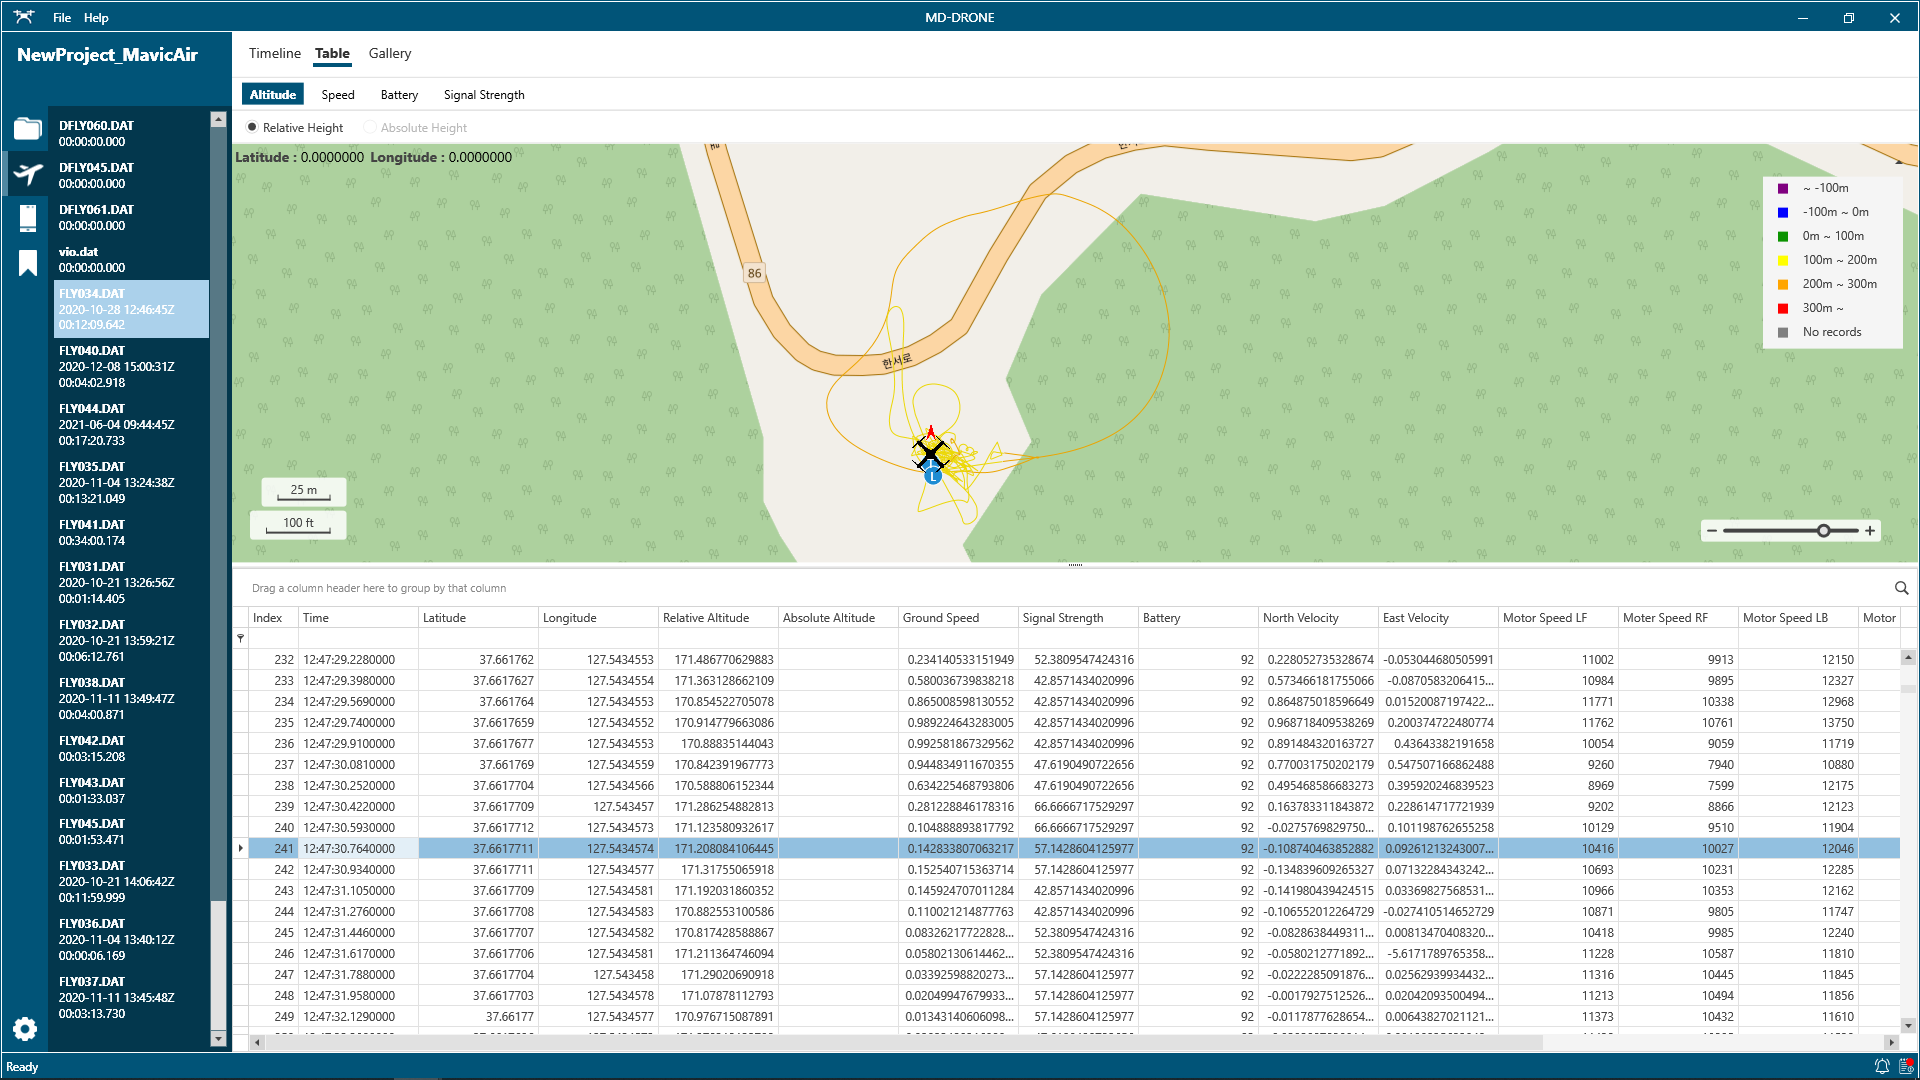This screenshot has width=1920, height=1080.
Task: Select the Altitude sub-tab
Action: [273, 95]
